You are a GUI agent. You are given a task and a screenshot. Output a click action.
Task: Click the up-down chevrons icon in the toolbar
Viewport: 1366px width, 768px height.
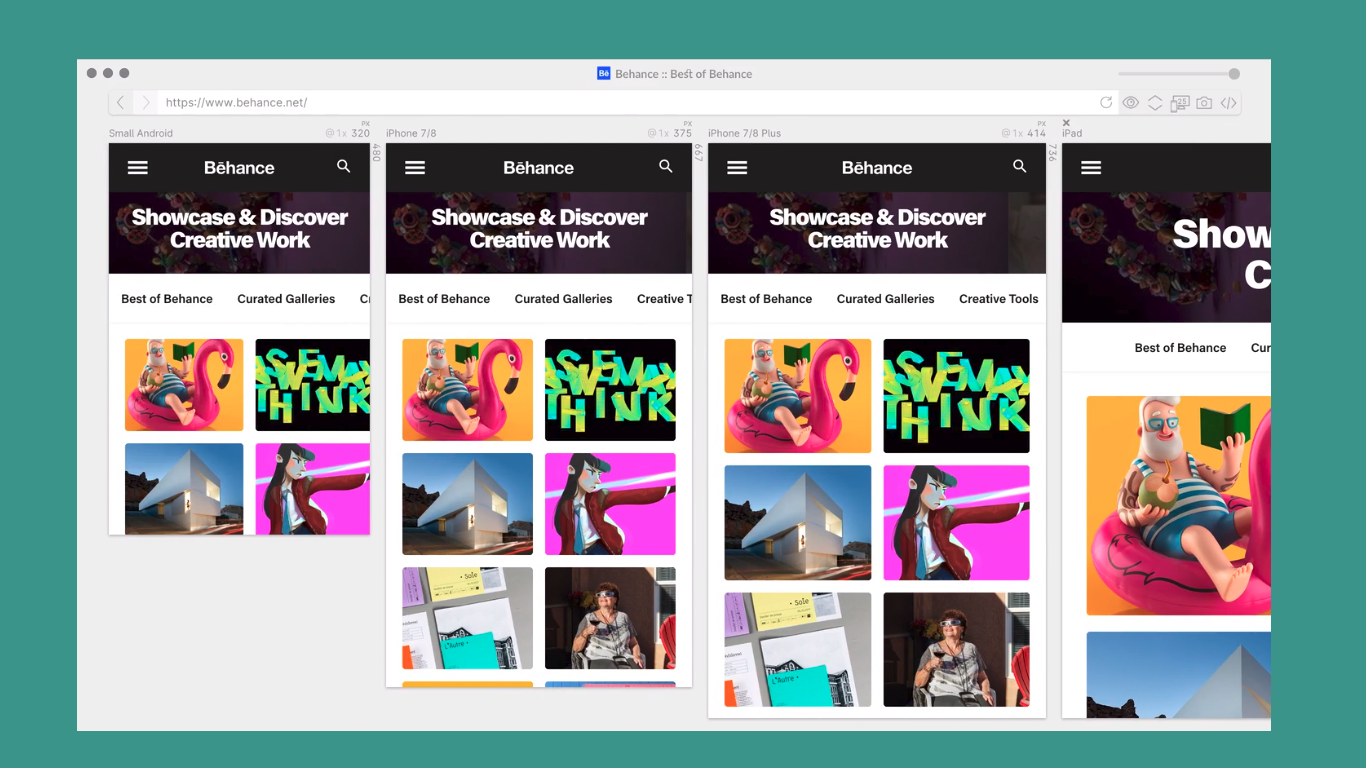click(1155, 103)
